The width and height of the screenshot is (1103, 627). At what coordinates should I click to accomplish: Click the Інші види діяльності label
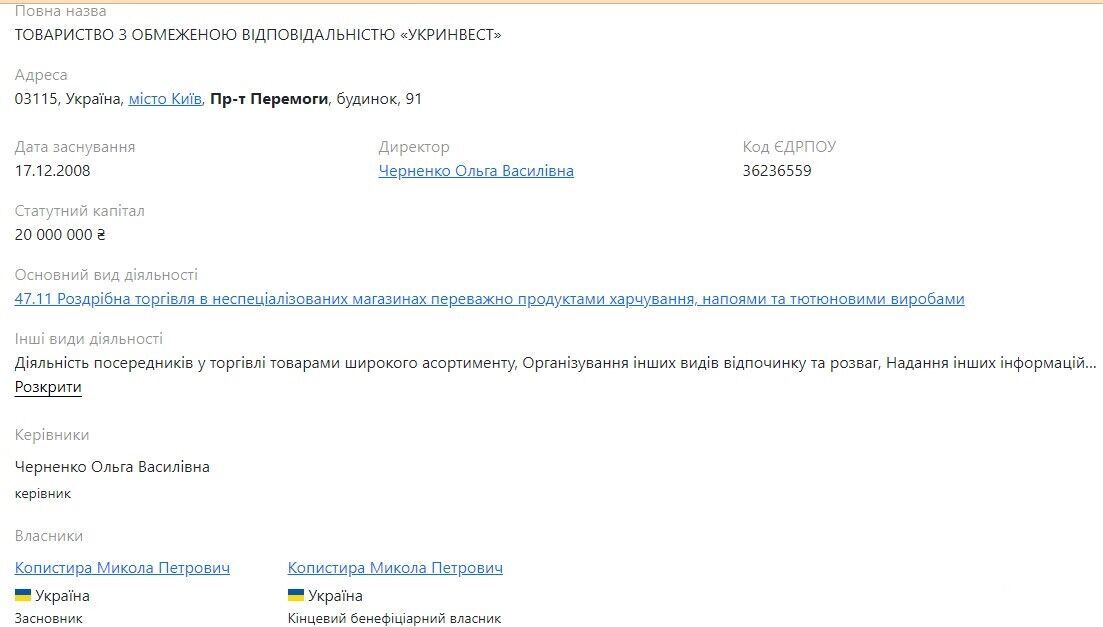point(89,339)
